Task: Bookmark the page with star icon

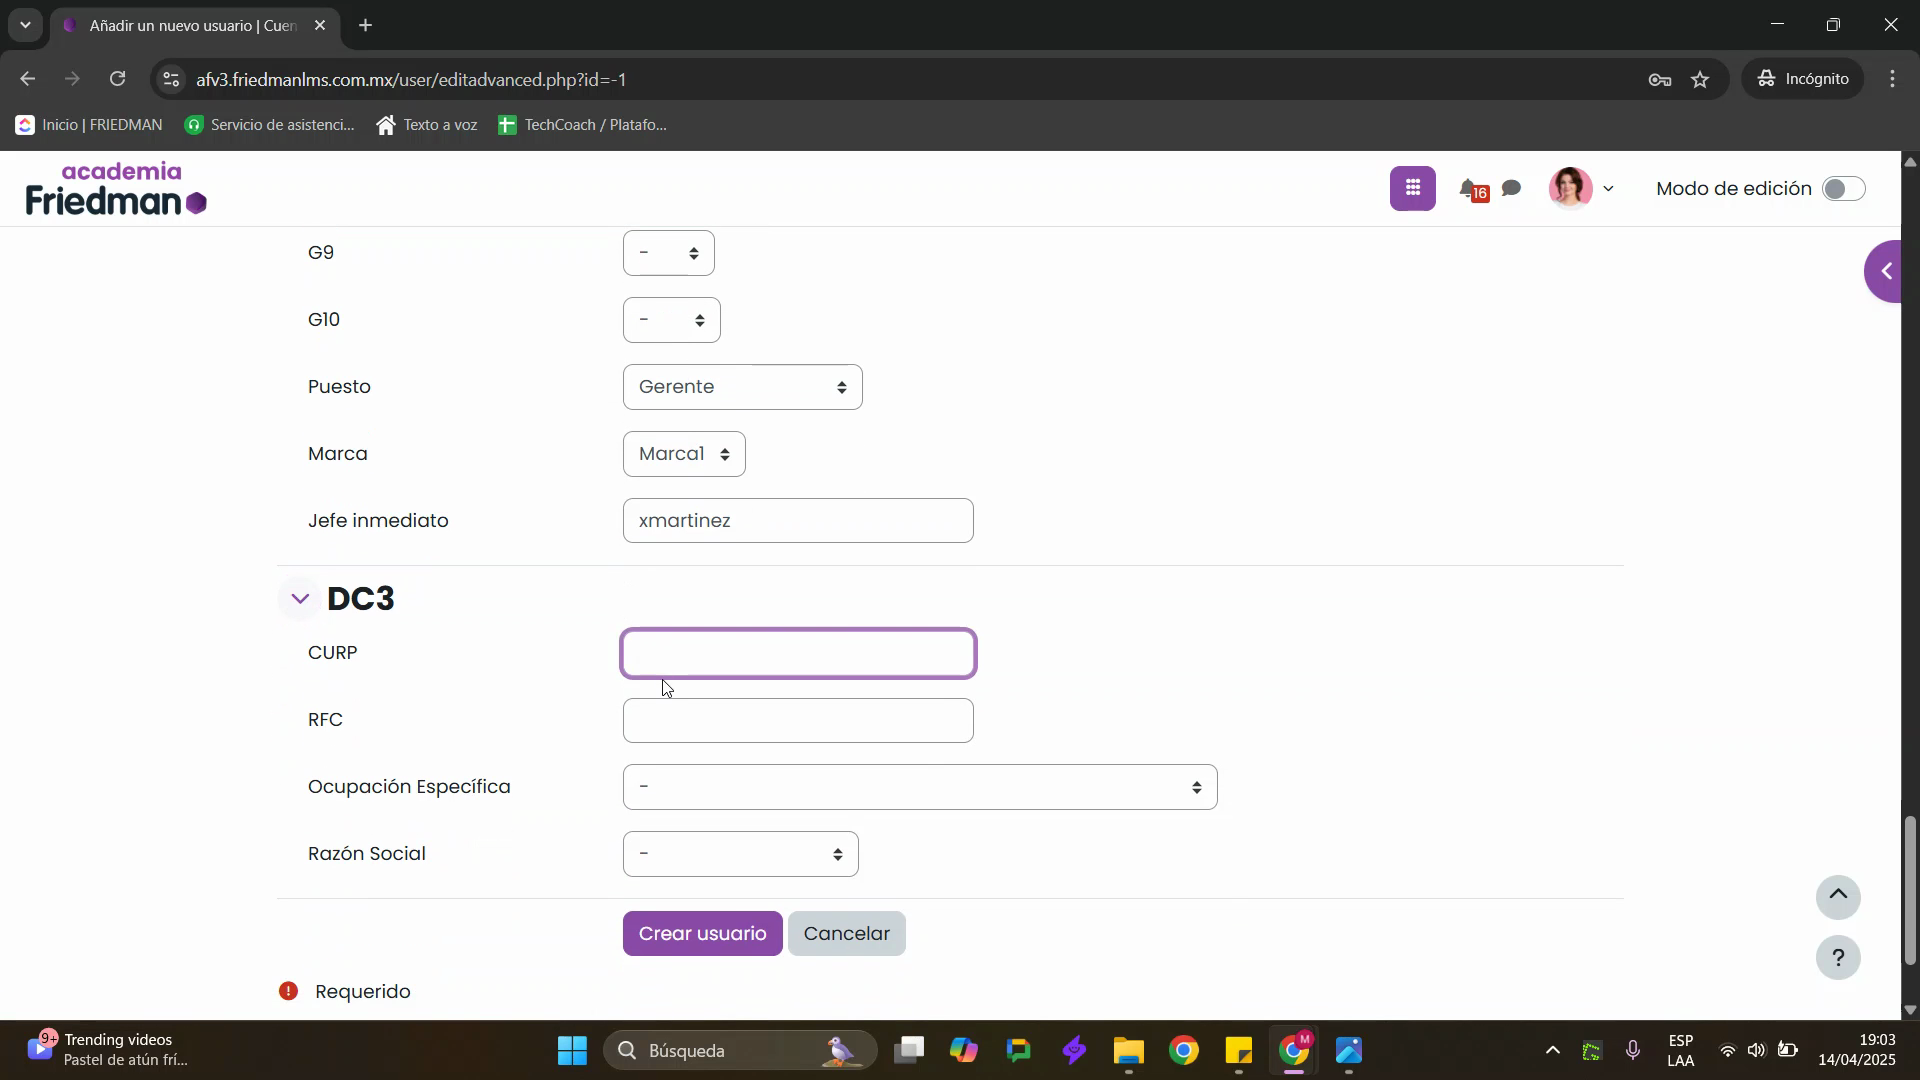Action: 1700,80
